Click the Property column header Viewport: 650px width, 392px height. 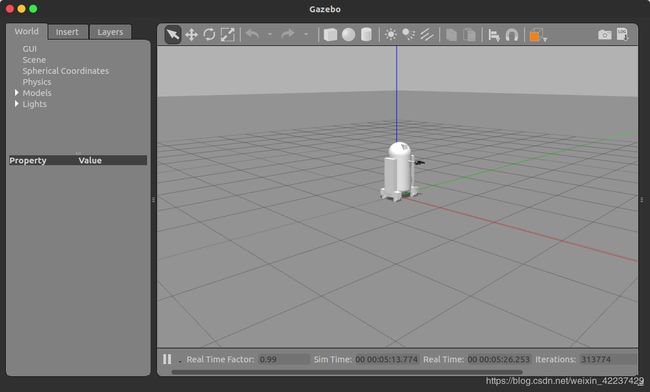click(28, 160)
